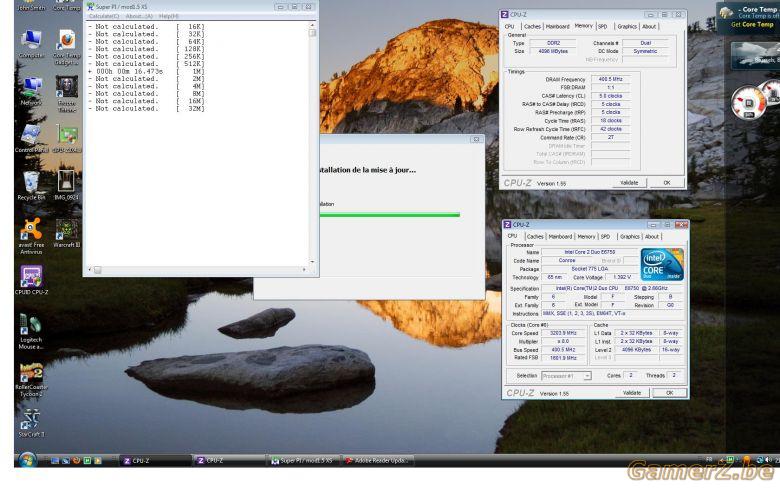This screenshot has height=488, width=780.
Task: Click the Command Rate 2T value
Action: tap(610, 137)
